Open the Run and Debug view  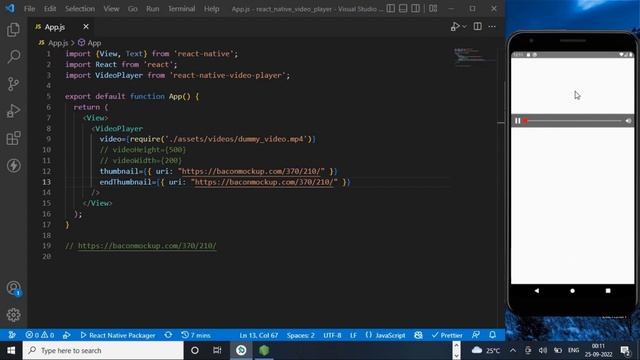(13, 111)
